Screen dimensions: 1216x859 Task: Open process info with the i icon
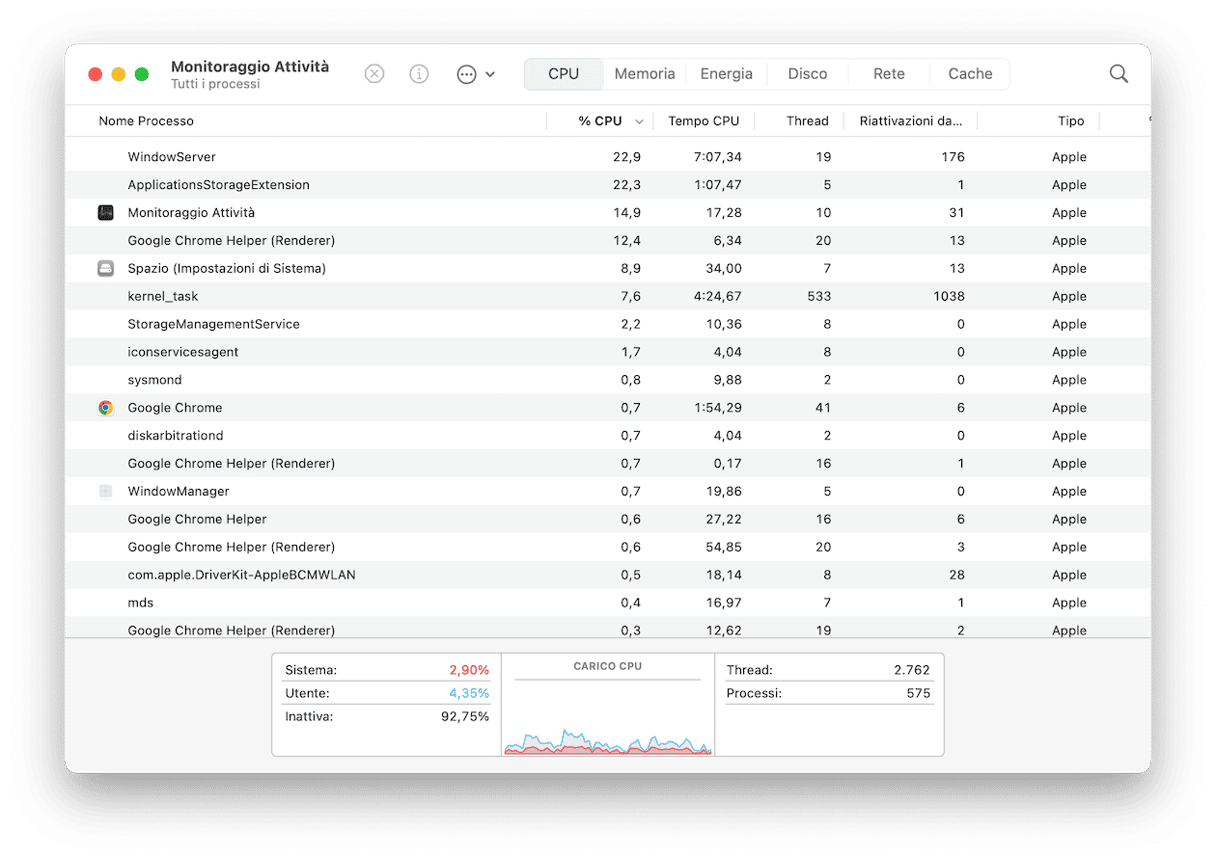(419, 74)
